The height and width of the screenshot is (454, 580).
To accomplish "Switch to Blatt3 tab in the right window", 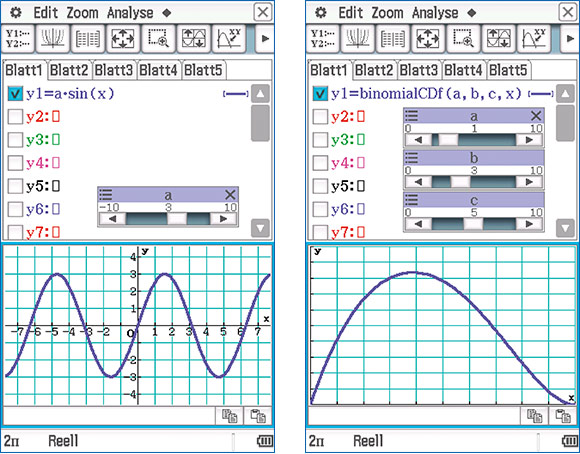I will pyautogui.click(x=418, y=70).
